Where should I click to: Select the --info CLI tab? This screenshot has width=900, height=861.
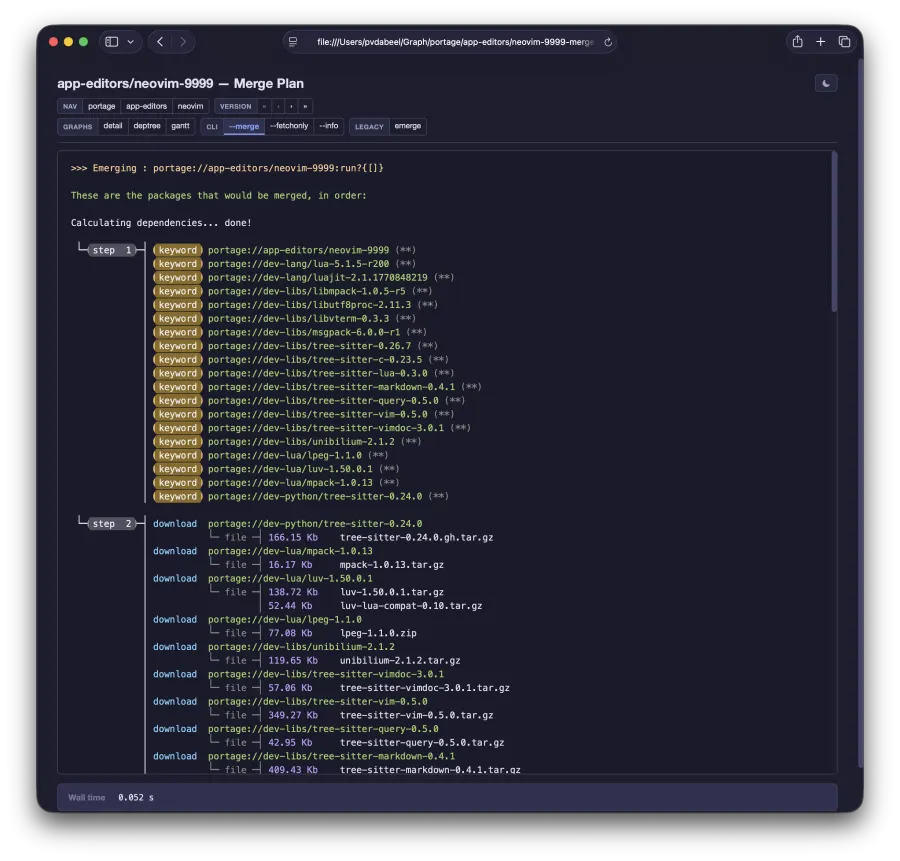(329, 126)
